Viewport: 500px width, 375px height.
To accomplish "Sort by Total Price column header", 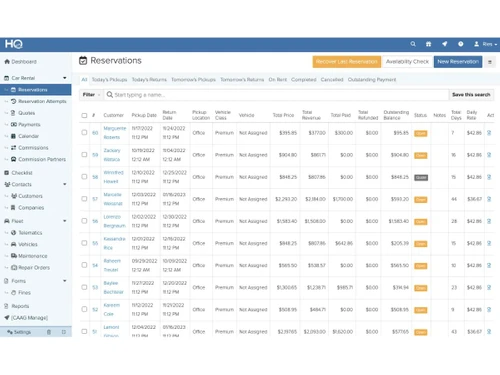I will [283, 115].
